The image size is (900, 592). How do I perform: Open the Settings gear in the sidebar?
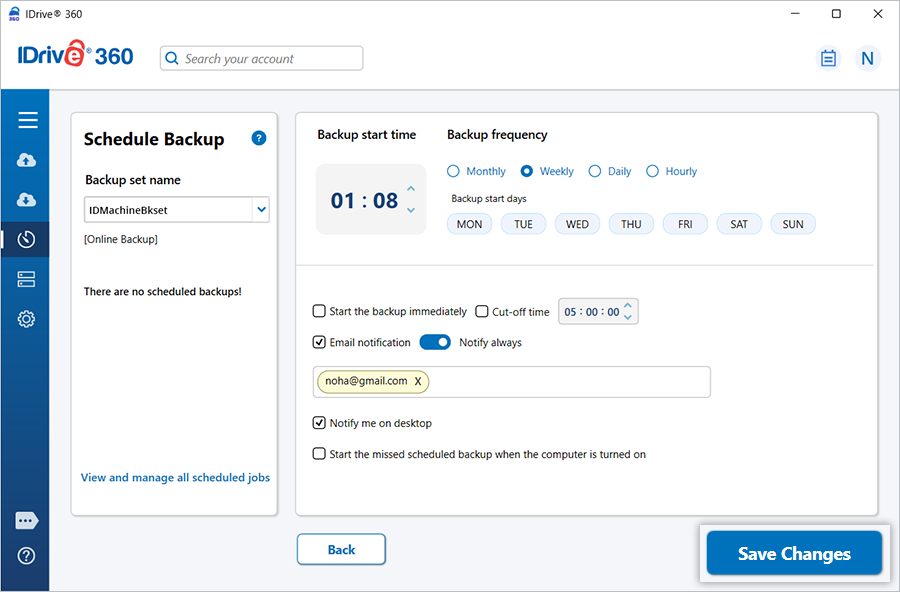click(27, 319)
